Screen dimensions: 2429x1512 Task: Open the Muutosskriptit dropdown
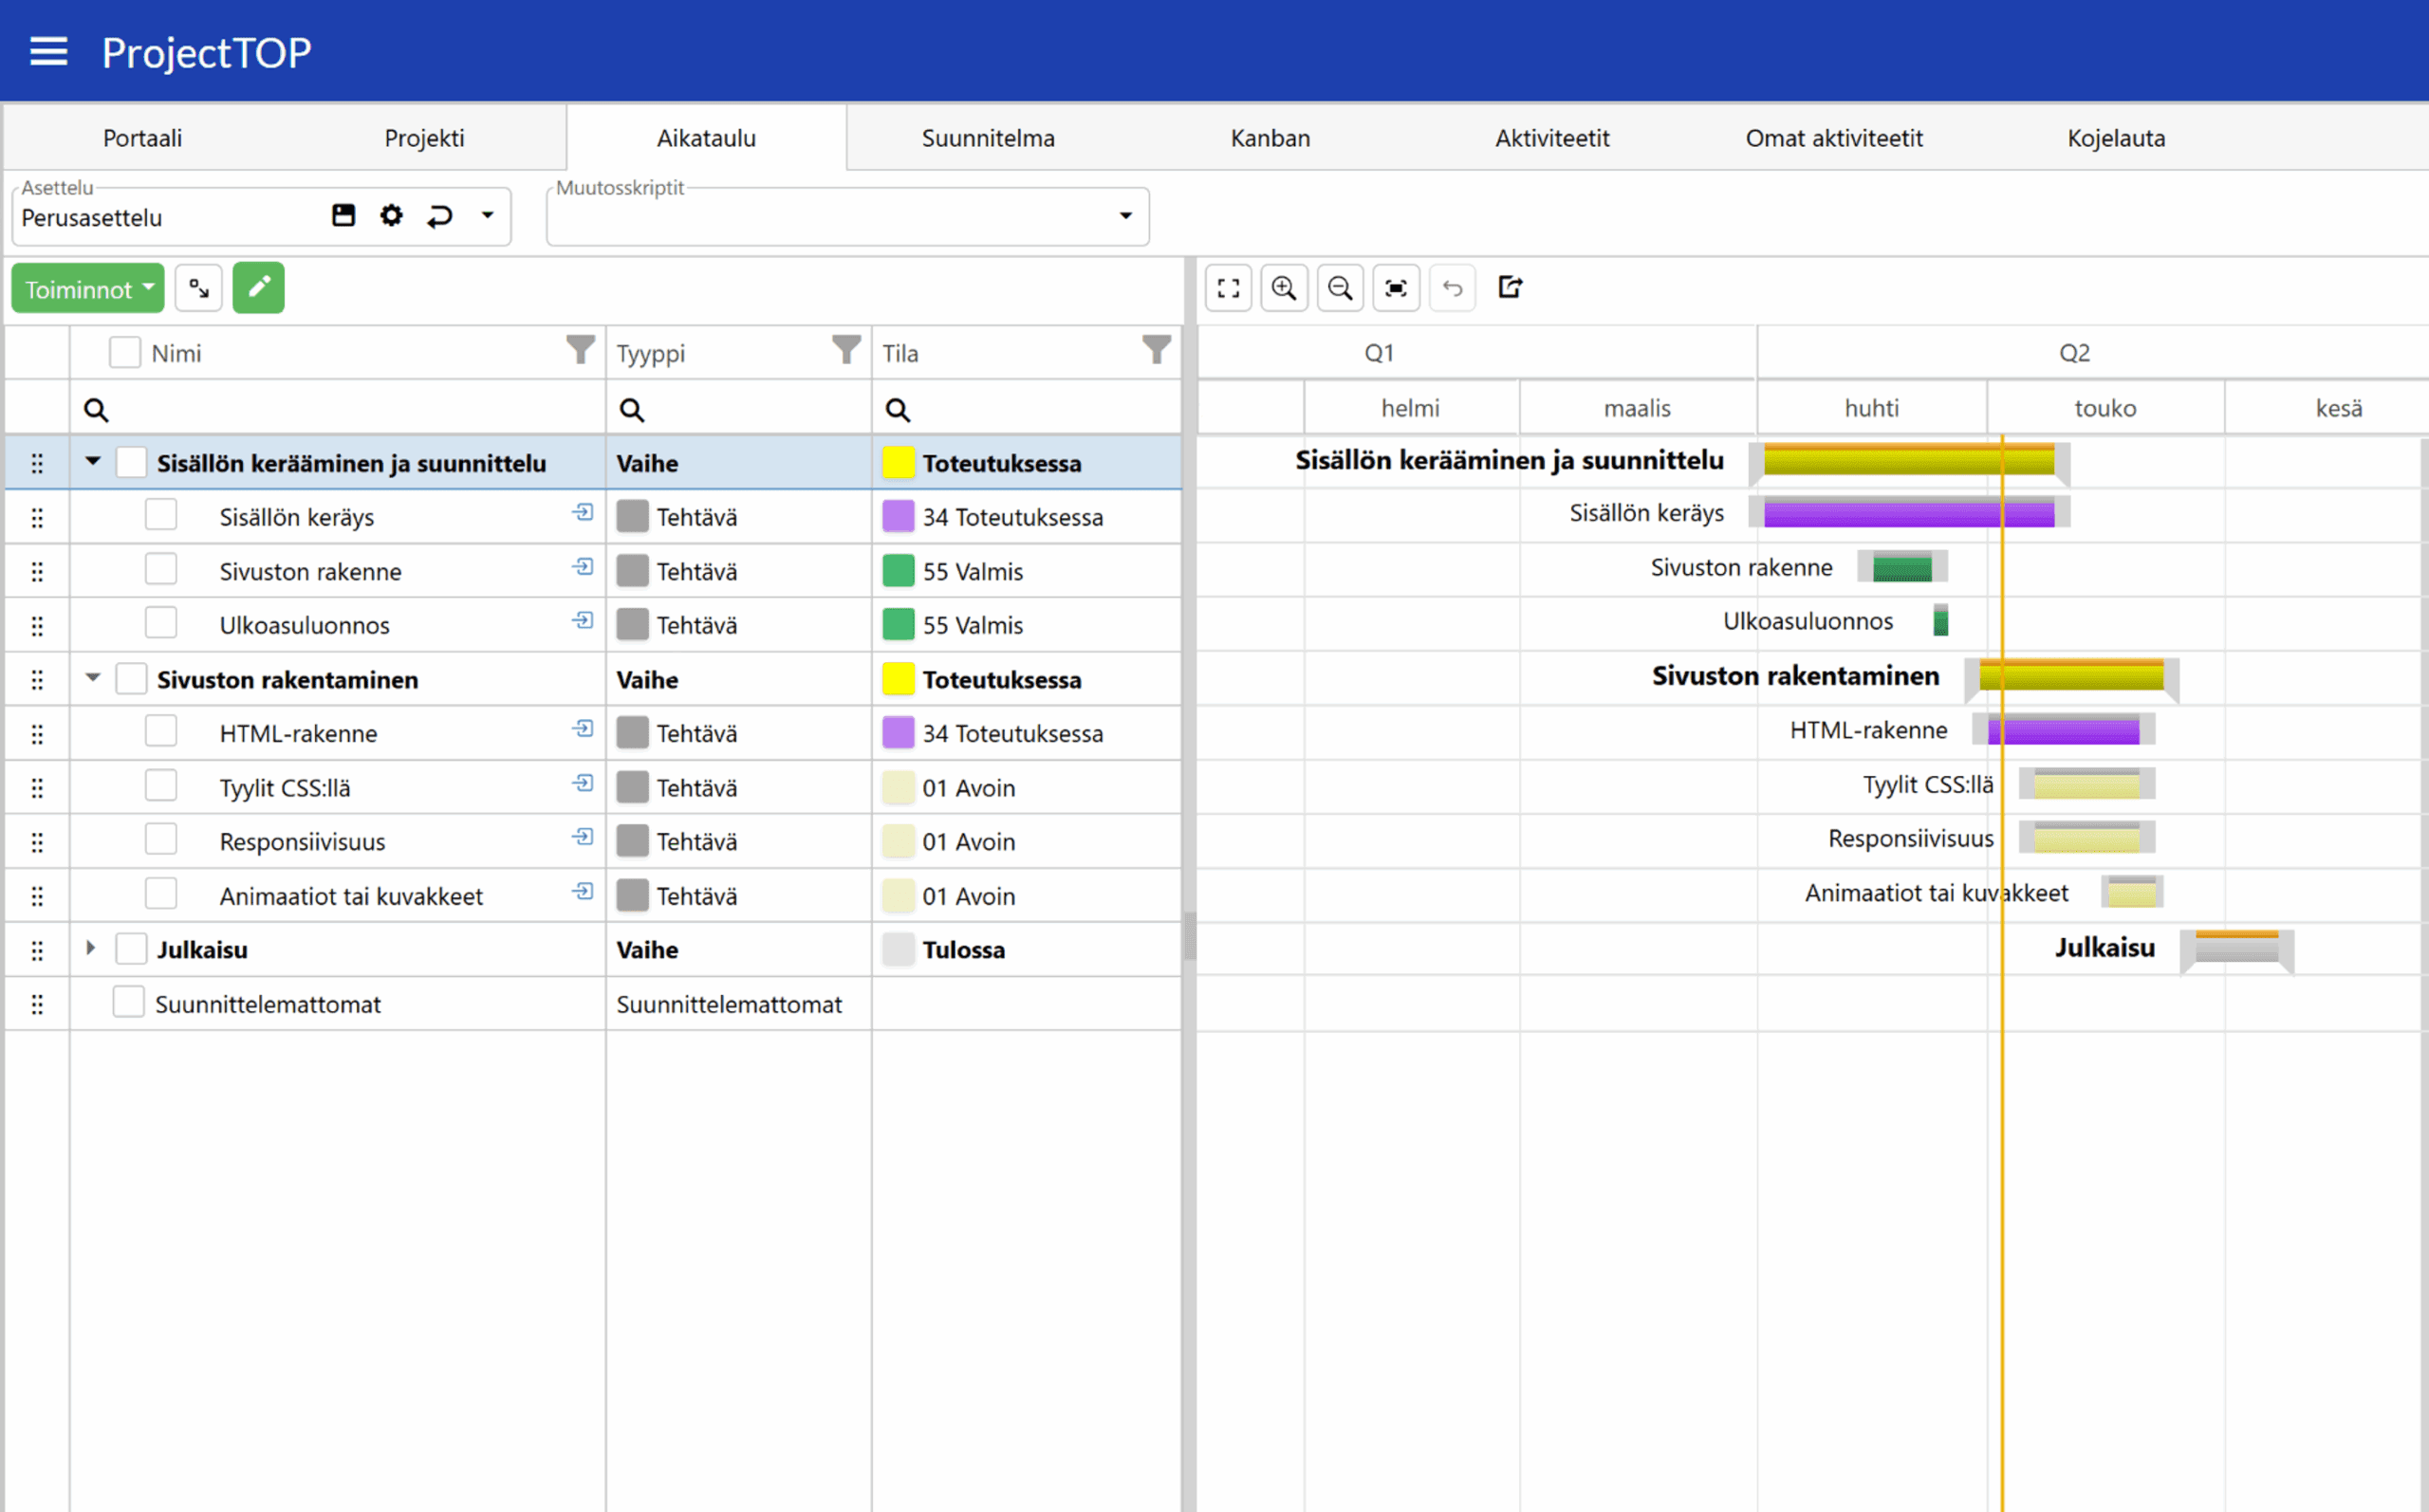(1125, 216)
